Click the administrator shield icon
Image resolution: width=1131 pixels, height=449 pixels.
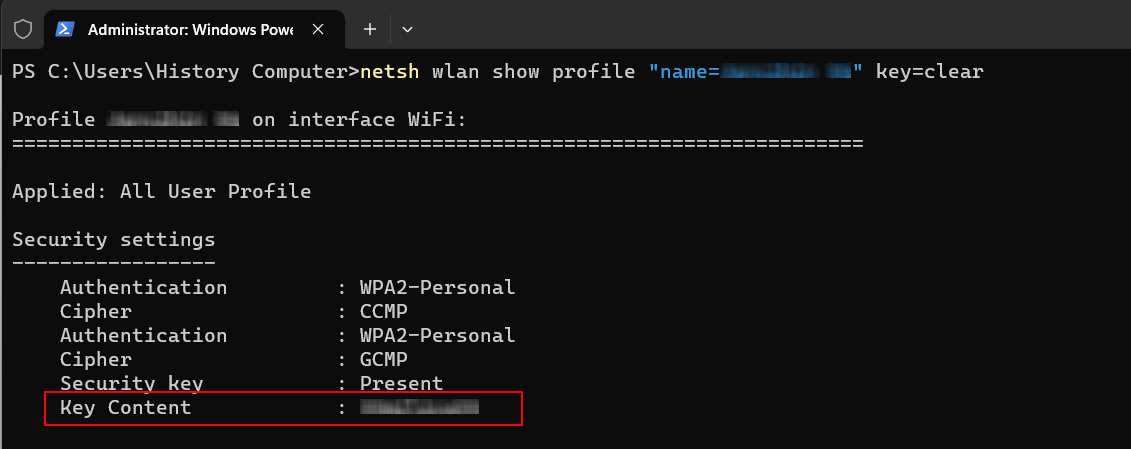[22, 29]
